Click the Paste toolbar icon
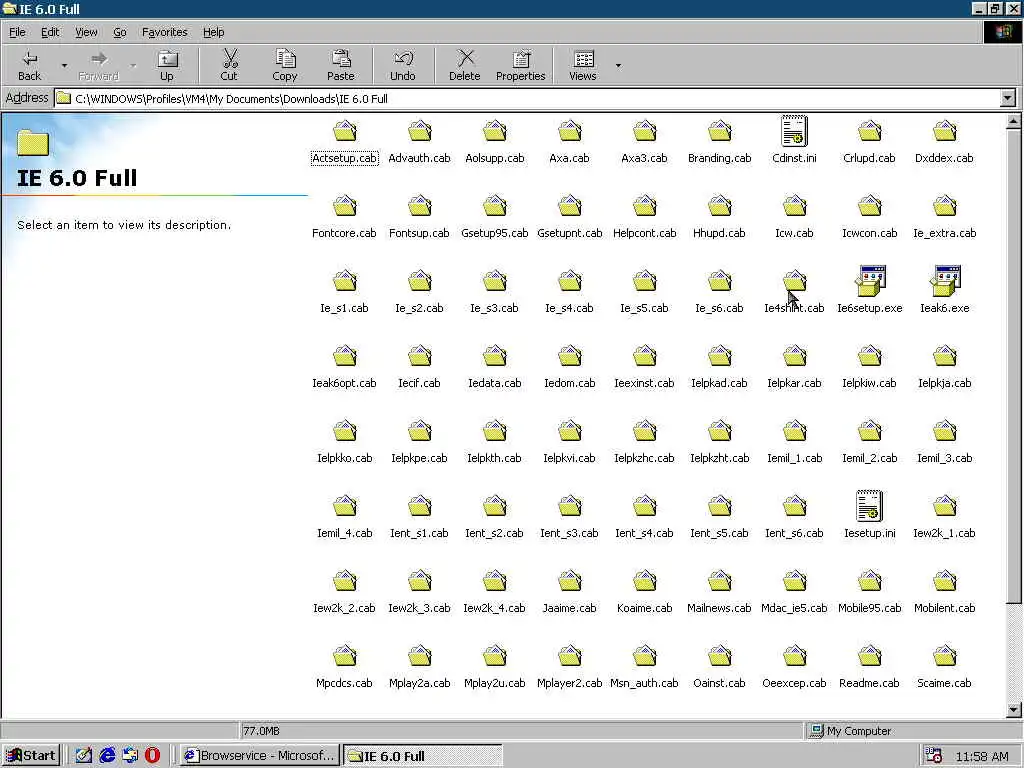This screenshot has width=1024, height=768. pyautogui.click(x=340, y=65)
